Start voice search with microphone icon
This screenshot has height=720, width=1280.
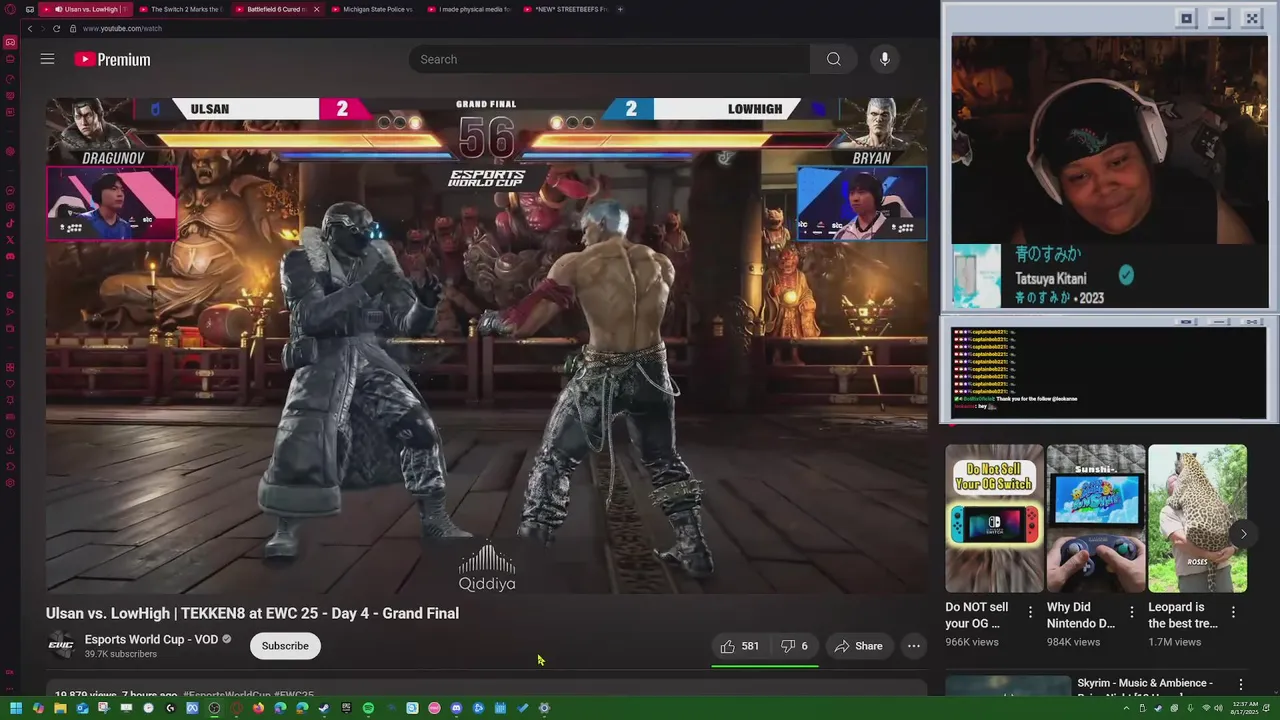coord(885,59)
